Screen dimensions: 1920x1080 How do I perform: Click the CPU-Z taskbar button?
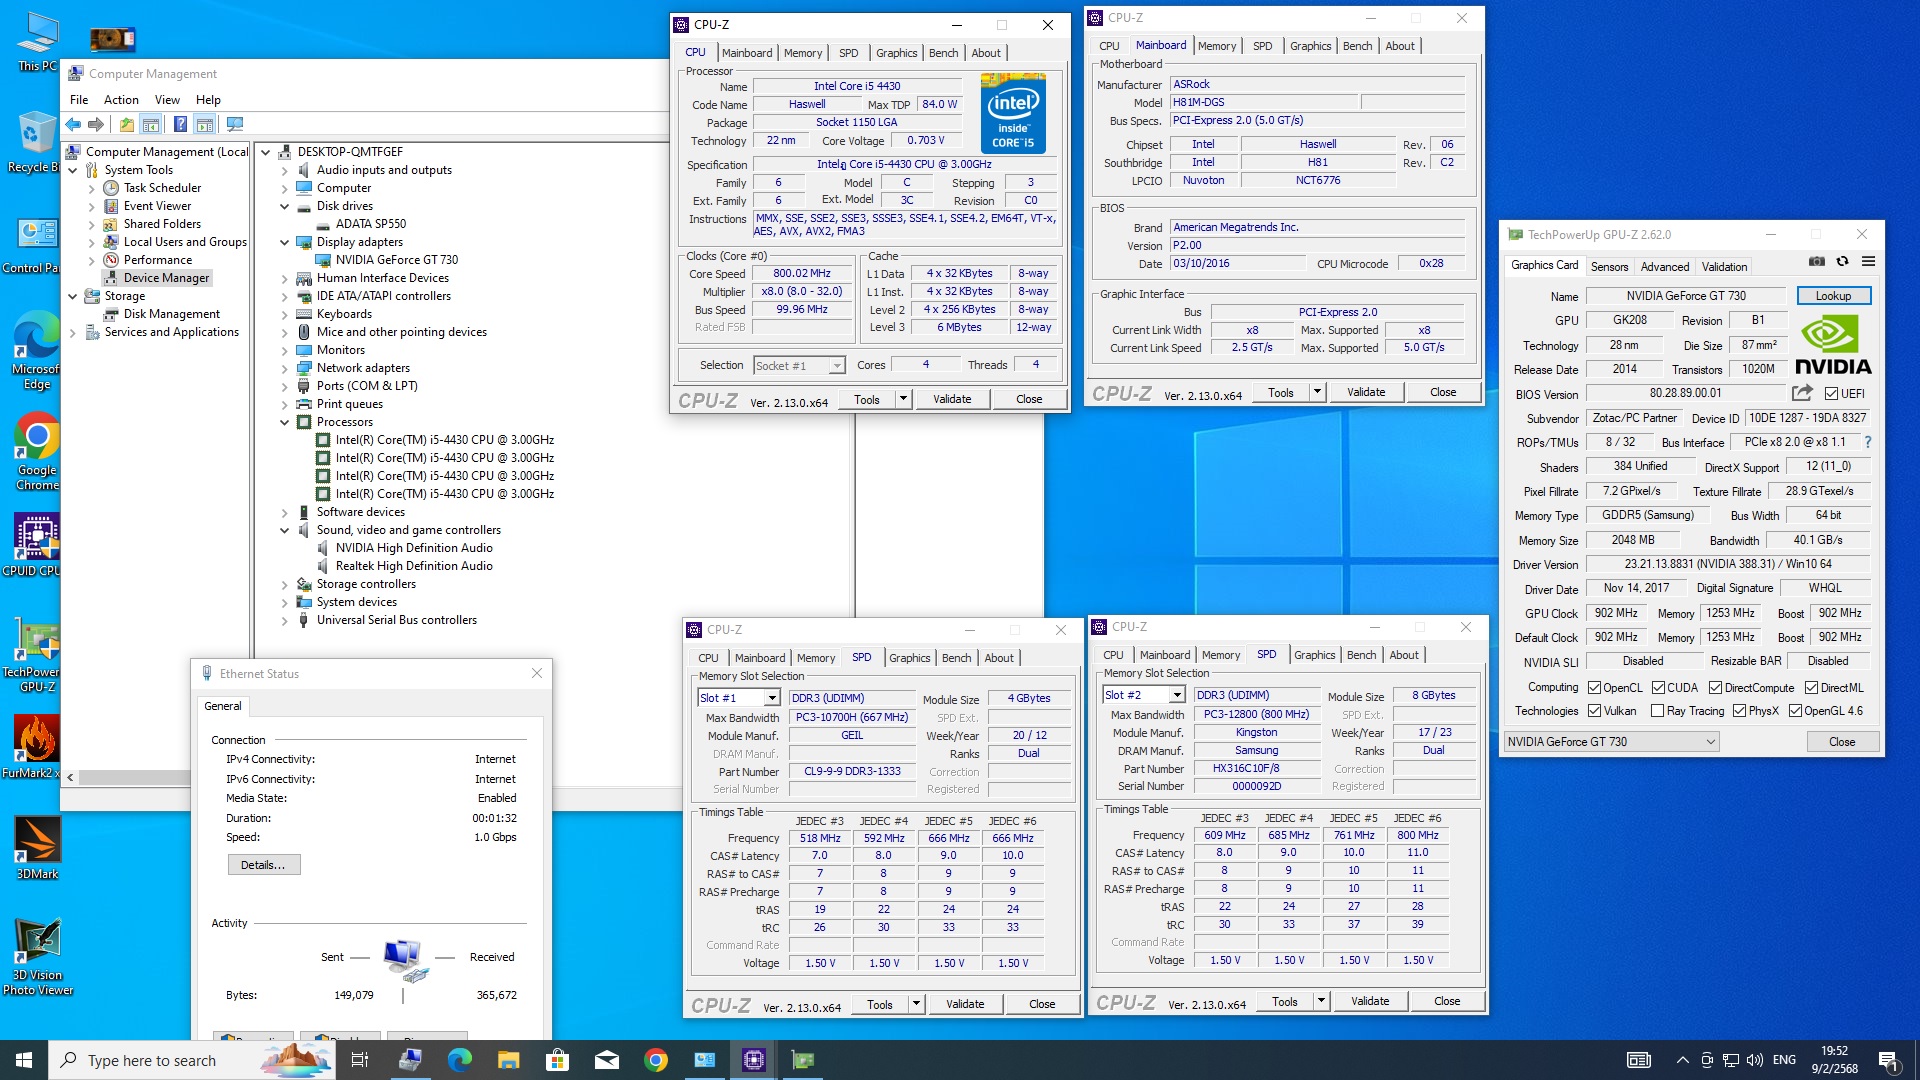point(754,1060)
